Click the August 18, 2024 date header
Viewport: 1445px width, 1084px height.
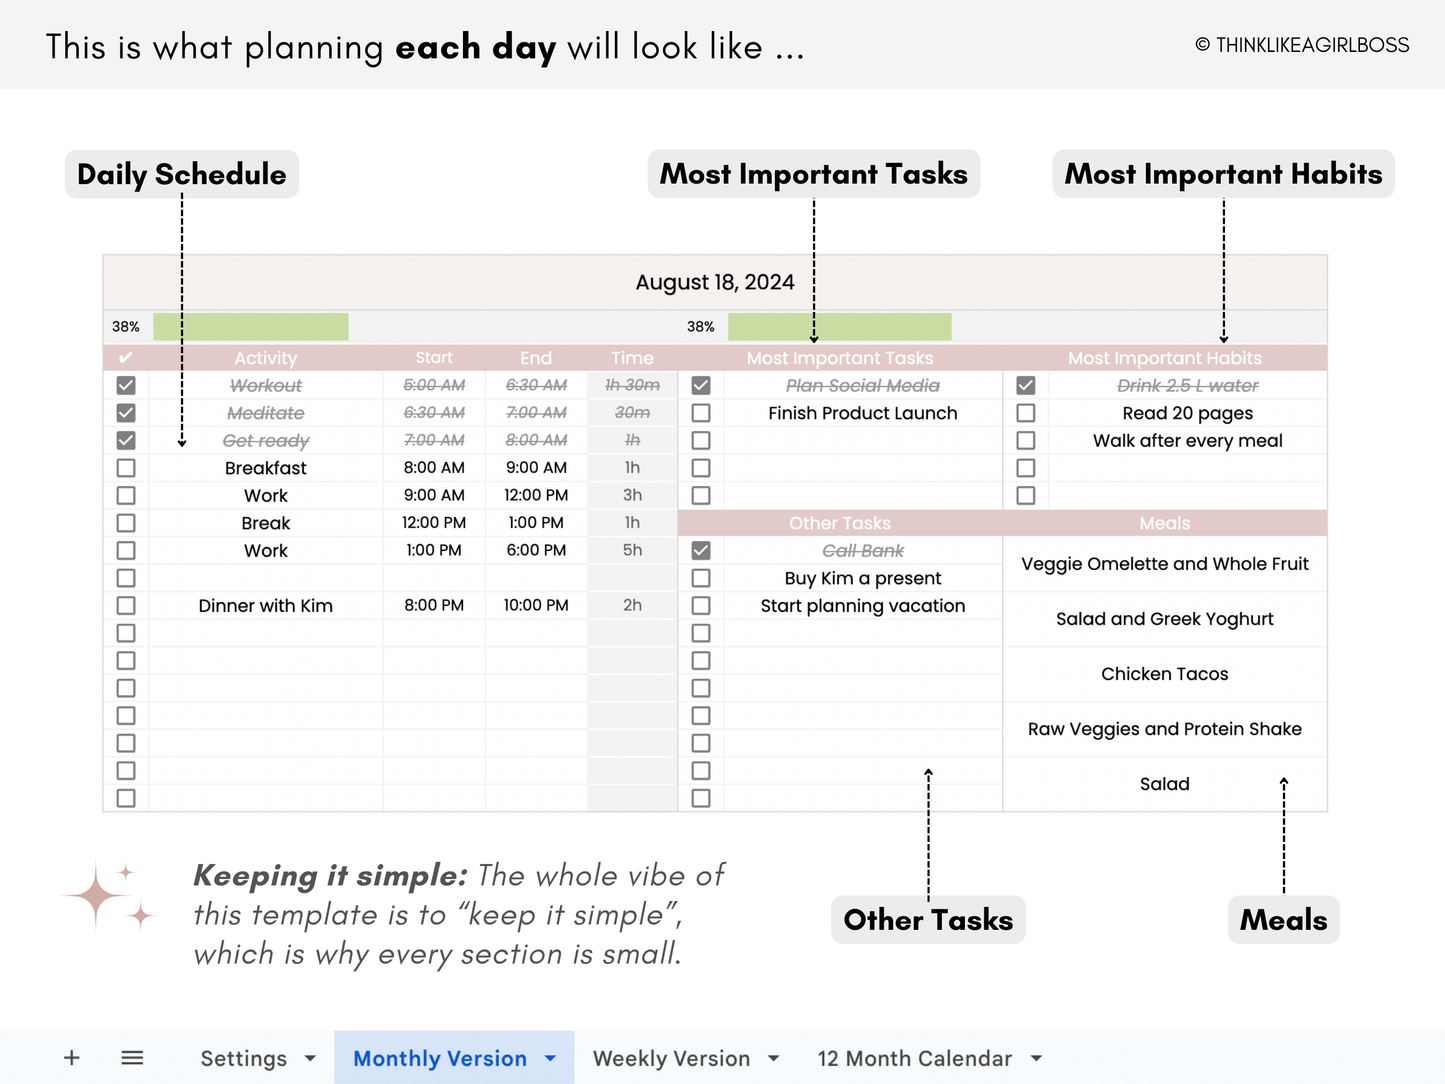(714, 281)
